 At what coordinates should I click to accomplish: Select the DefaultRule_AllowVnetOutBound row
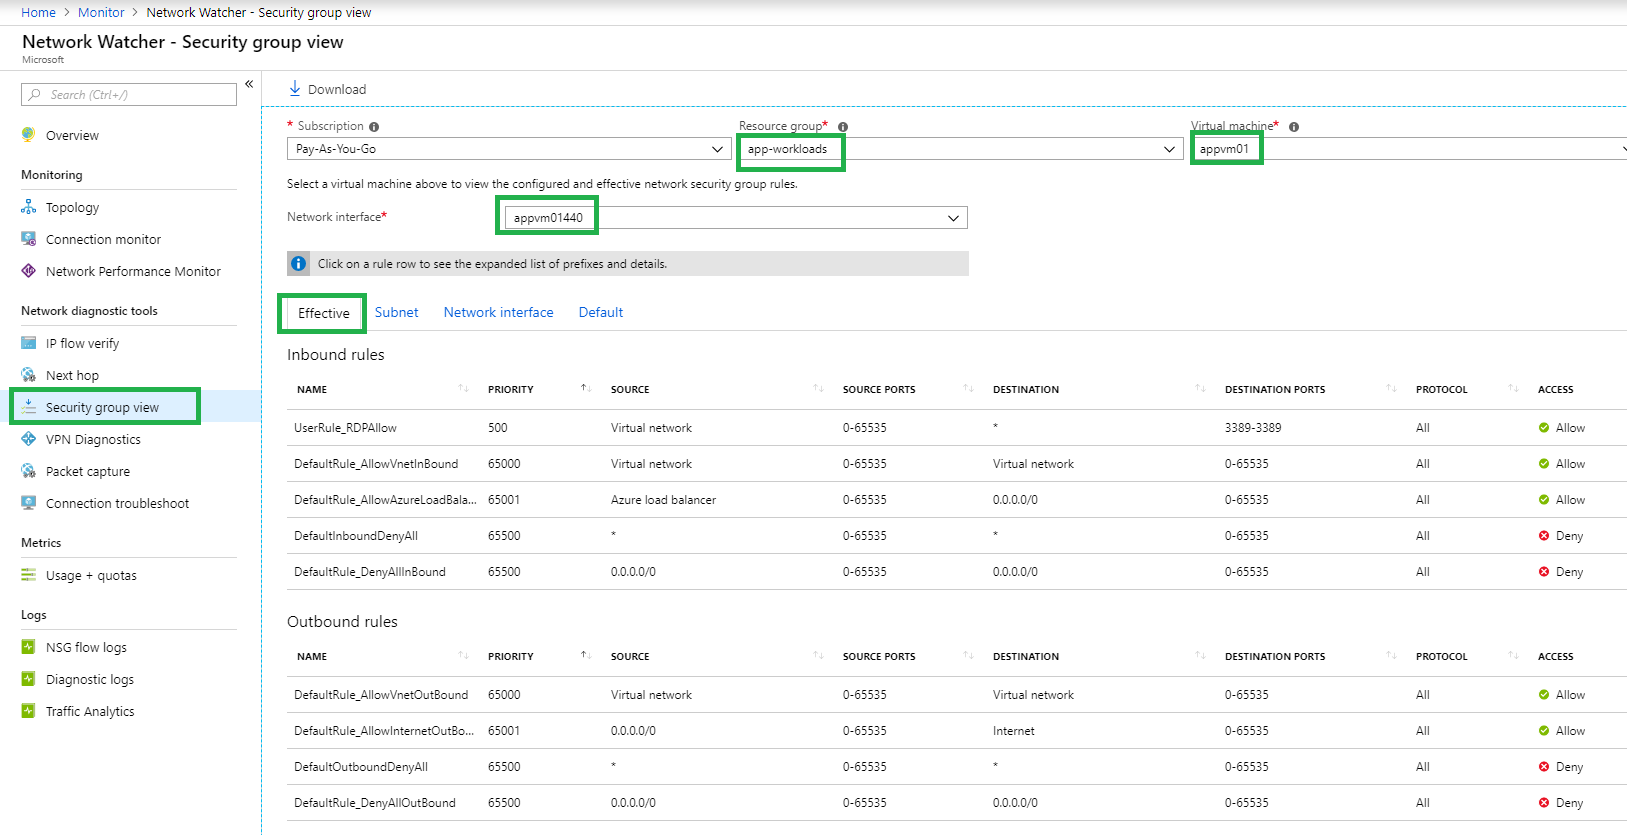coord(957,695)
